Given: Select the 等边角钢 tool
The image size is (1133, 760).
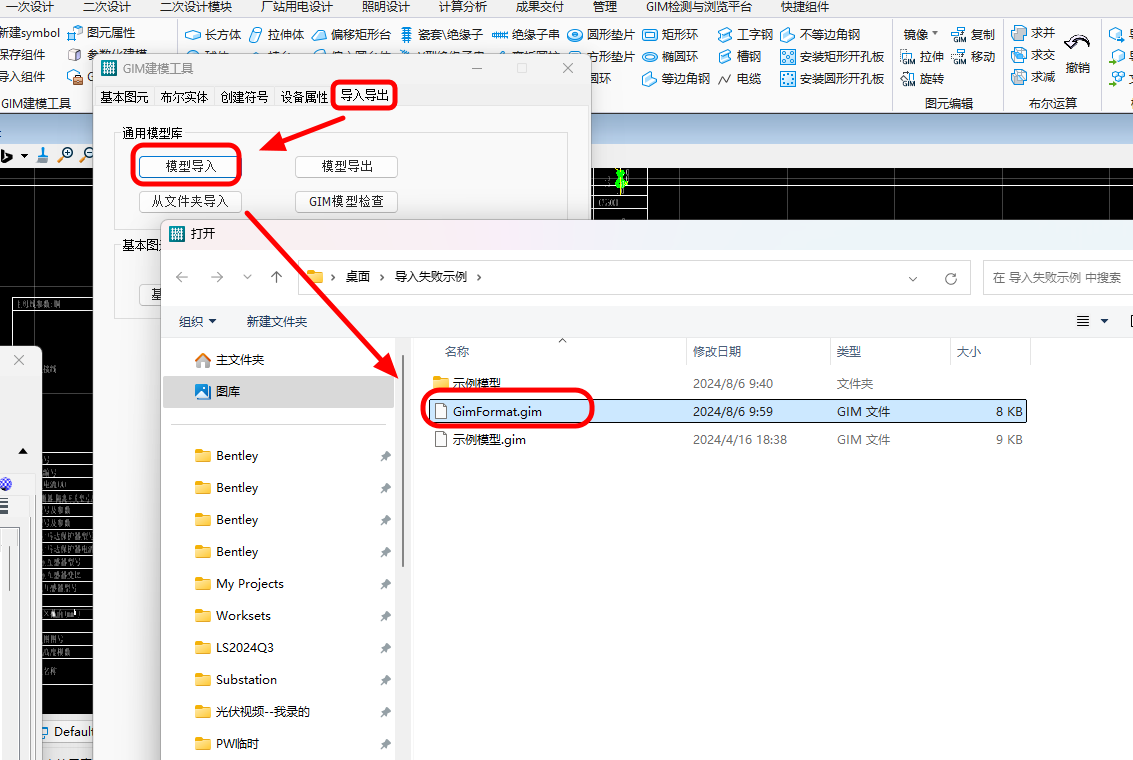Looking at the screenshot, I should [x=676, y=78].
